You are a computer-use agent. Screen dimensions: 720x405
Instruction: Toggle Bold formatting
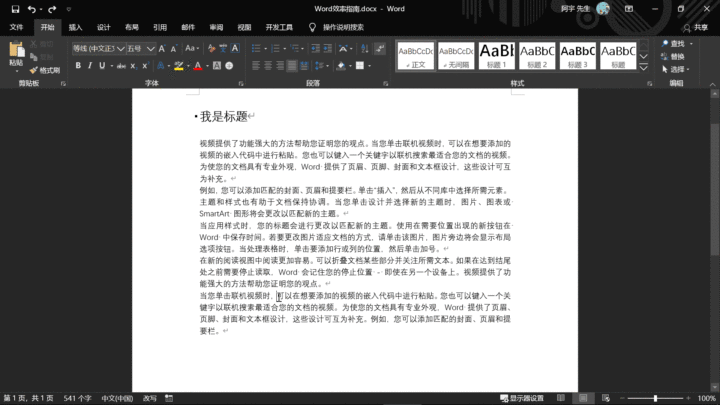point(78,66)
